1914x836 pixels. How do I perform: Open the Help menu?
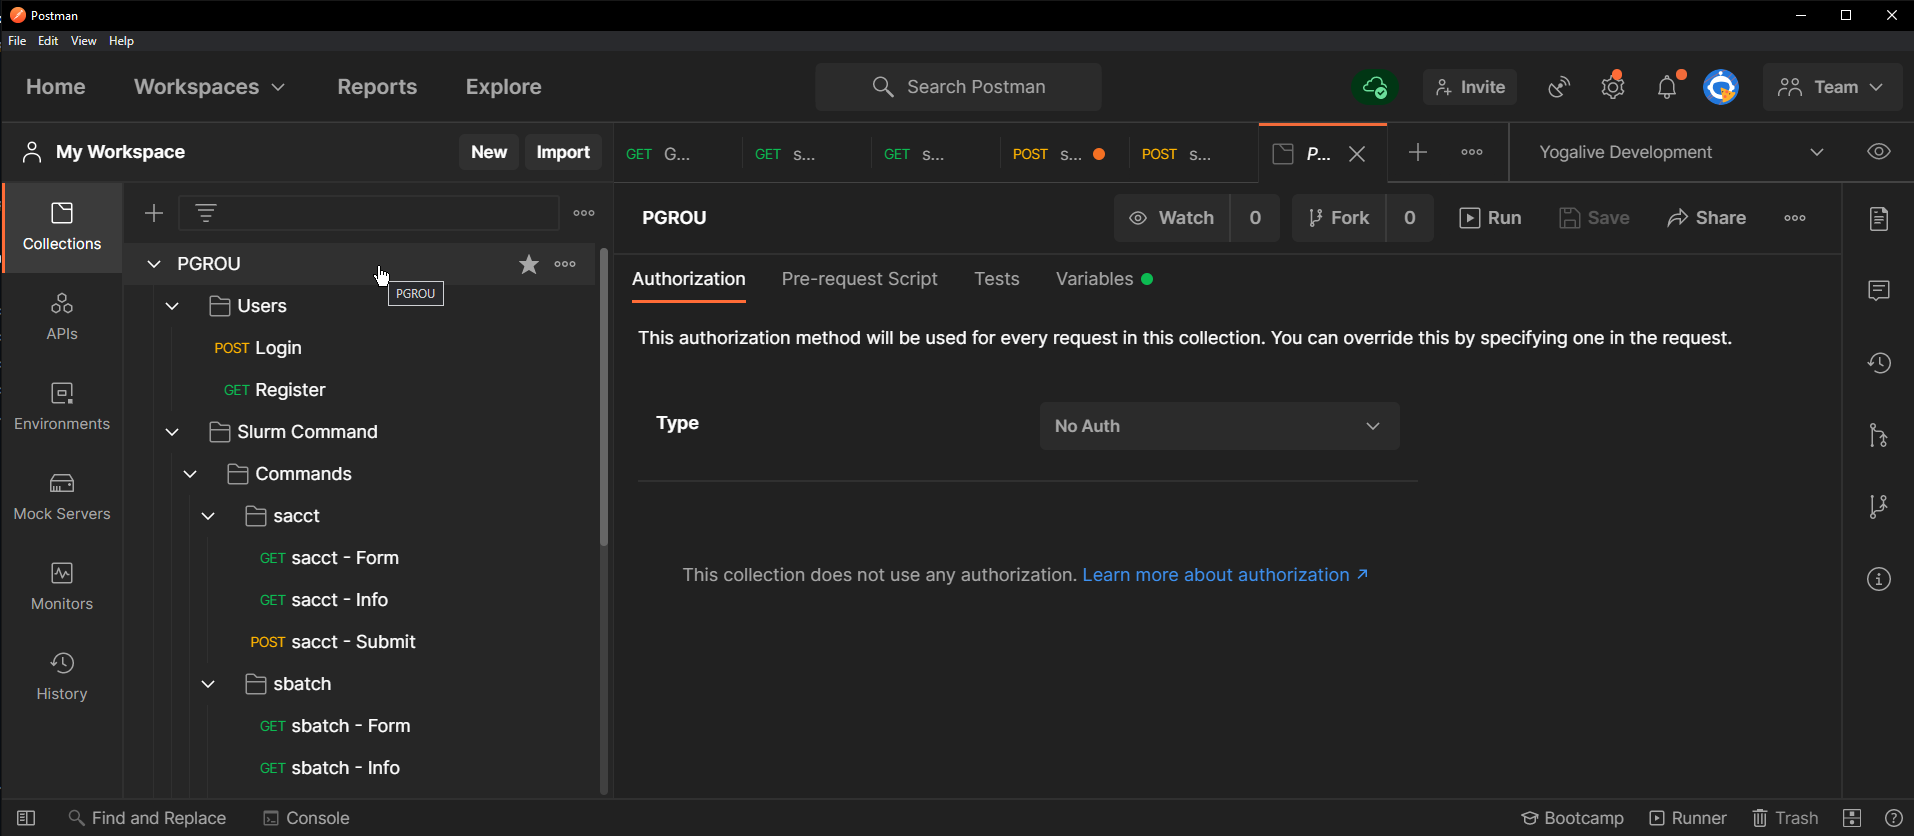121,41
